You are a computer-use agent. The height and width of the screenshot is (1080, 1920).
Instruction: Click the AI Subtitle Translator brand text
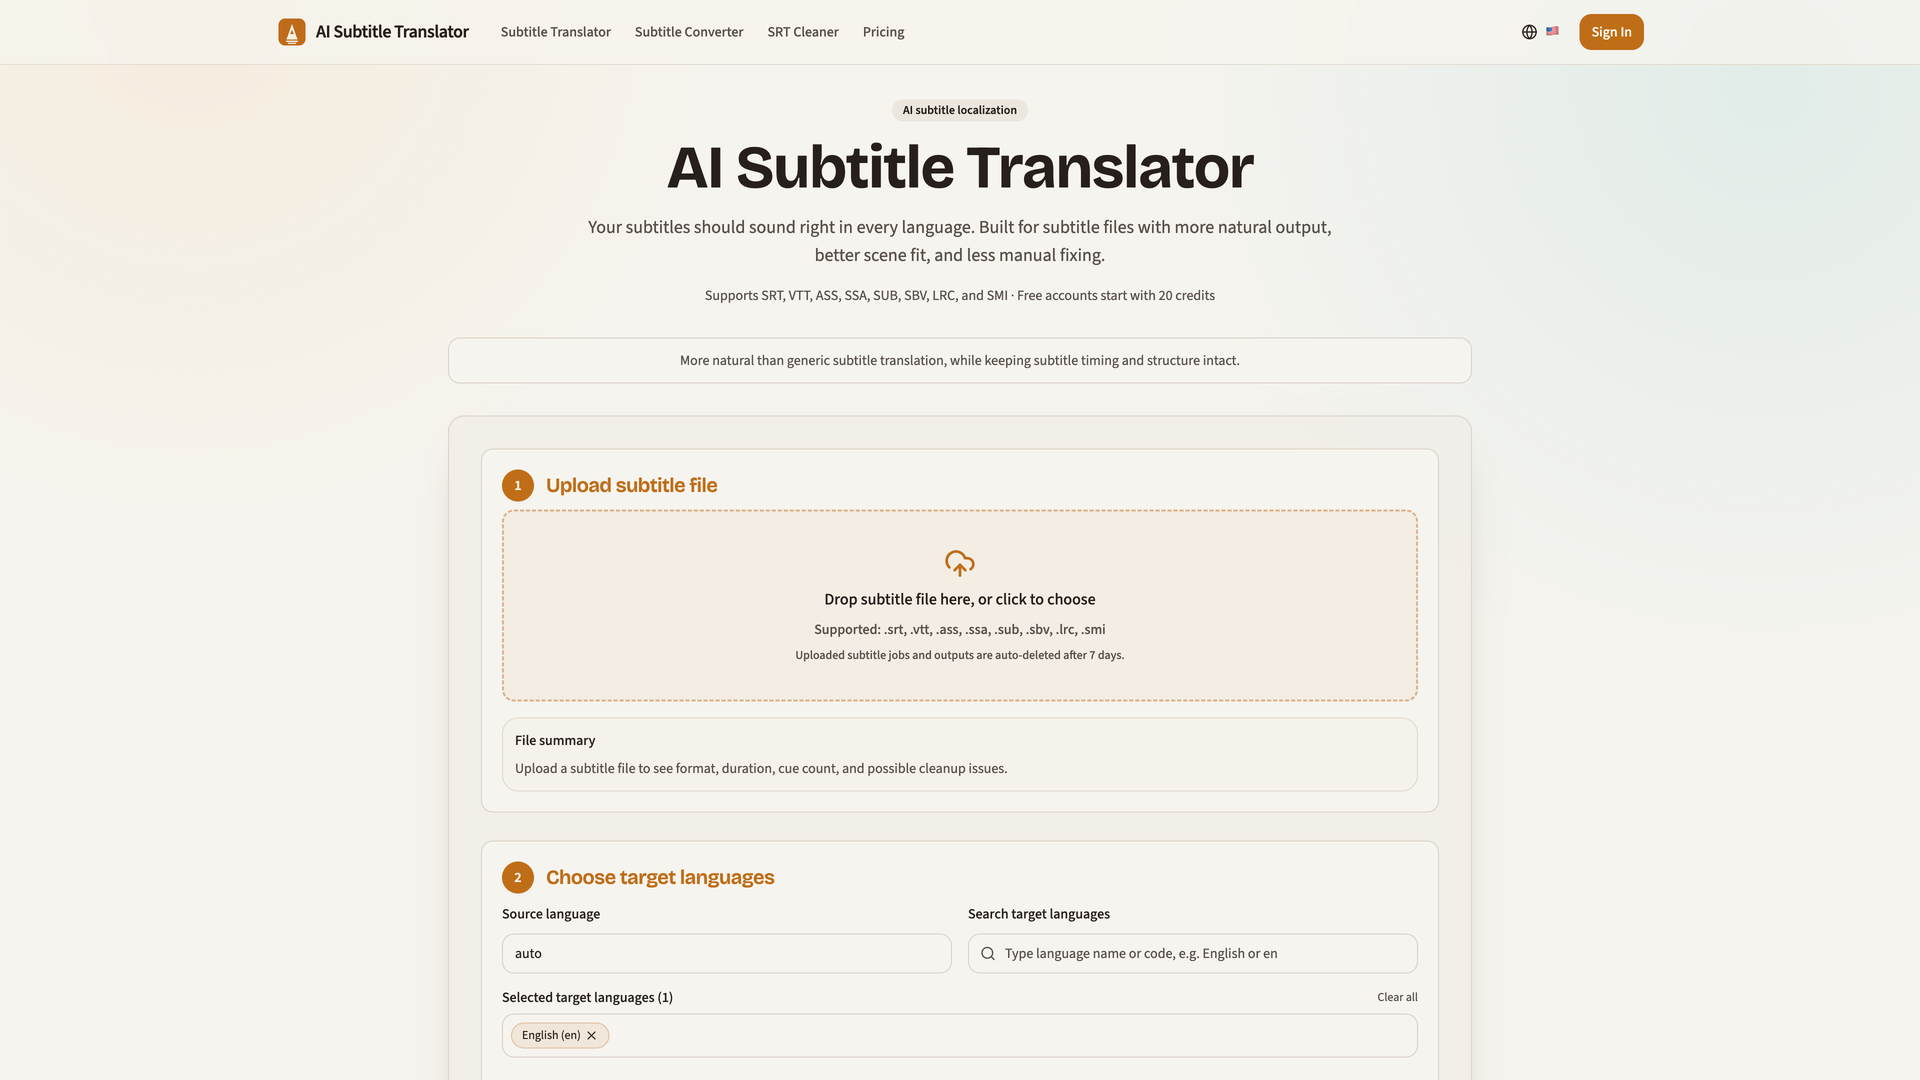pos(392,32)
